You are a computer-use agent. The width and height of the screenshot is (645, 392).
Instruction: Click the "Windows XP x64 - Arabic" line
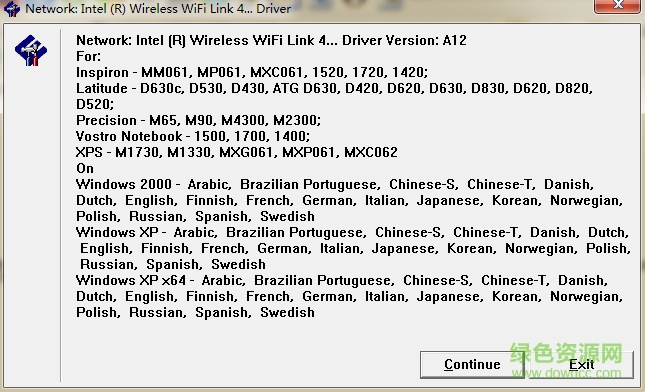point(342,281)
